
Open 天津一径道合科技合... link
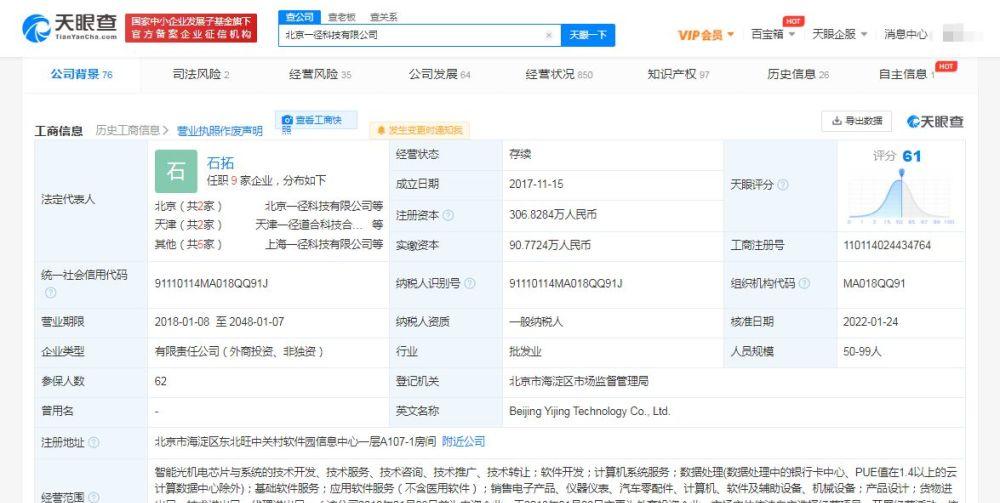click(309, 225)
